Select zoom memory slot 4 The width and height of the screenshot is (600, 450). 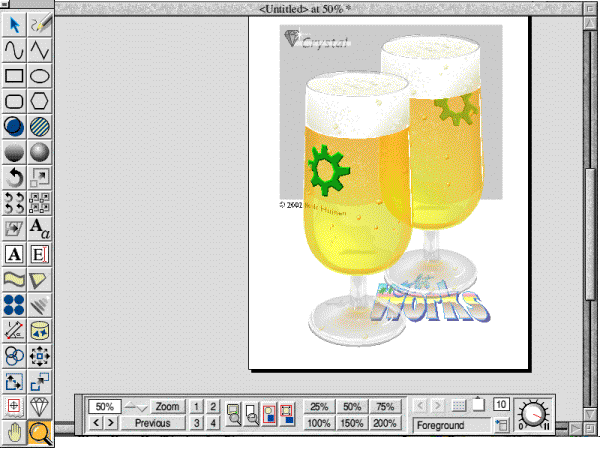pyautogui.click(x=213, y=423)
